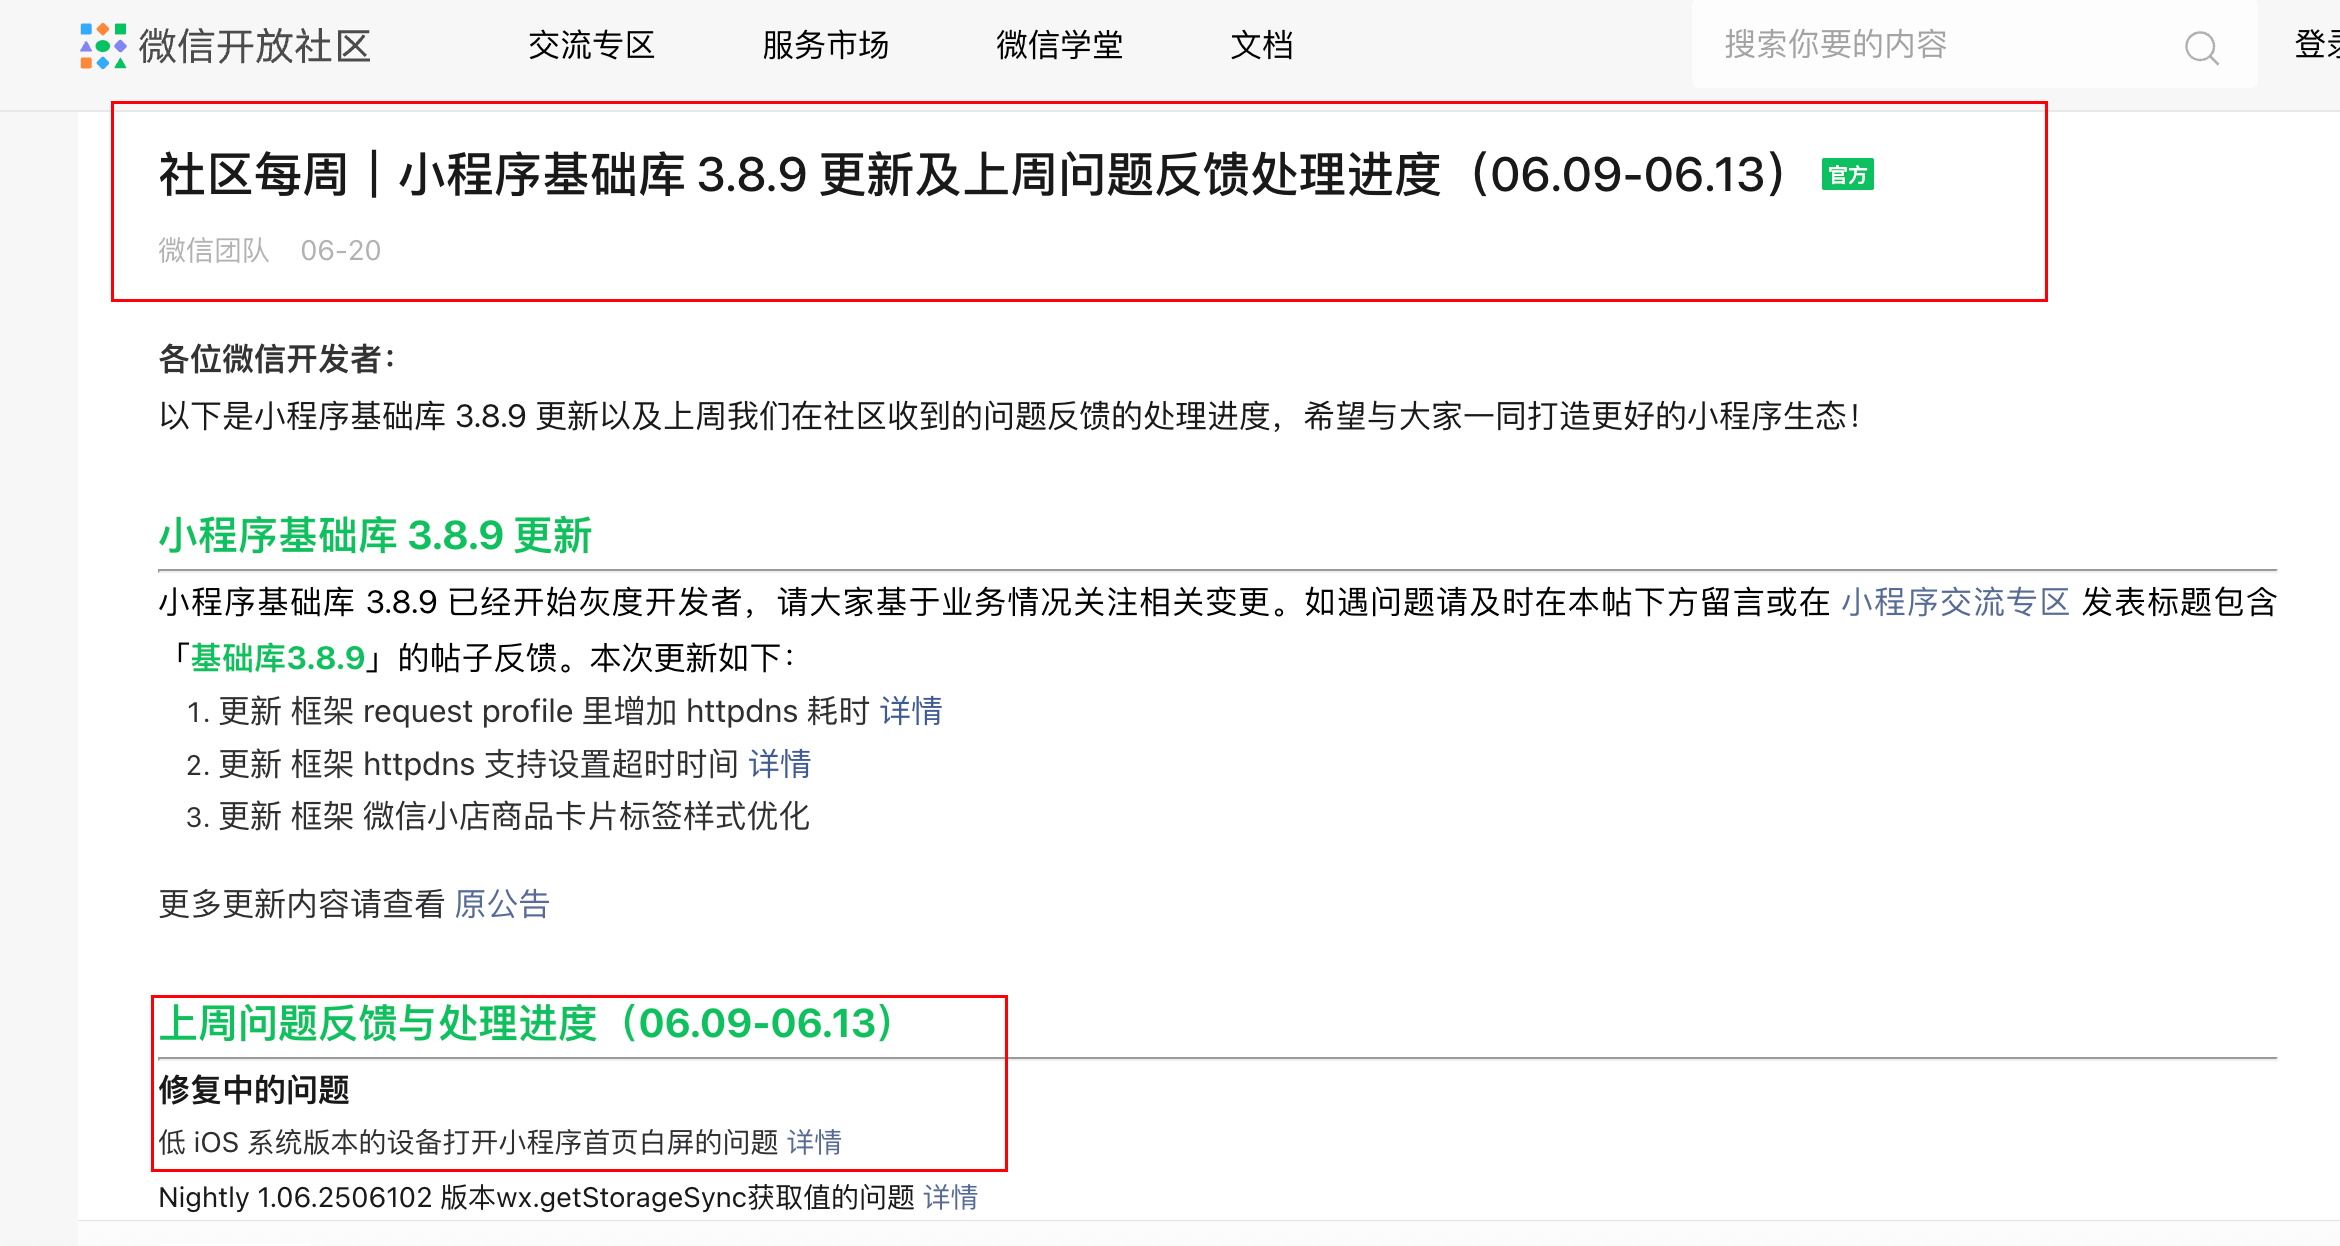Open the 交流专区 menu item
The image size is (2340, 1246).
(591, 46)
